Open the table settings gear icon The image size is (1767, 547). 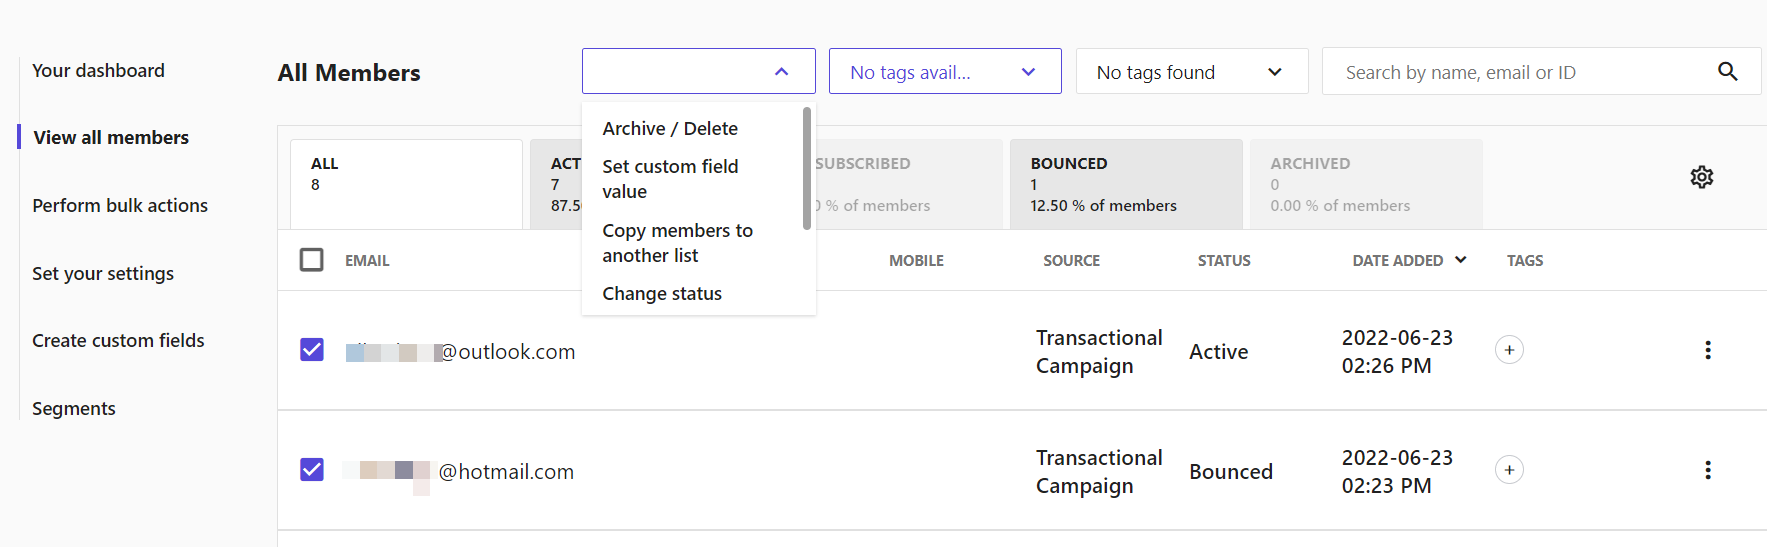[x=1701, y=177]
